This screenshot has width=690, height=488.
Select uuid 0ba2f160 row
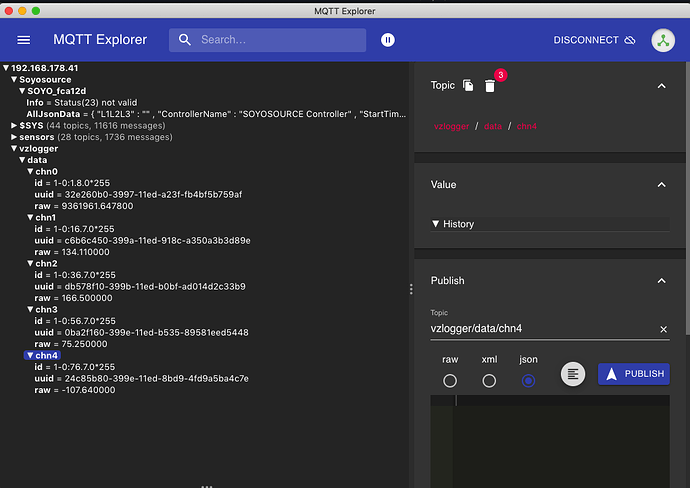pyautogui.click(x=141, y=332)
